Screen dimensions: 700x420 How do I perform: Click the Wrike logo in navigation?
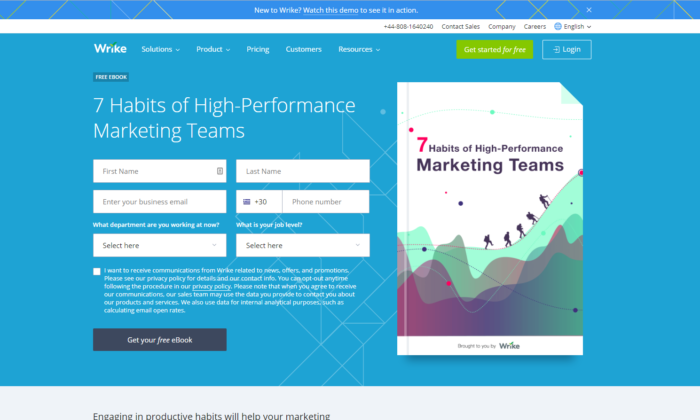(x=110, y=48)
